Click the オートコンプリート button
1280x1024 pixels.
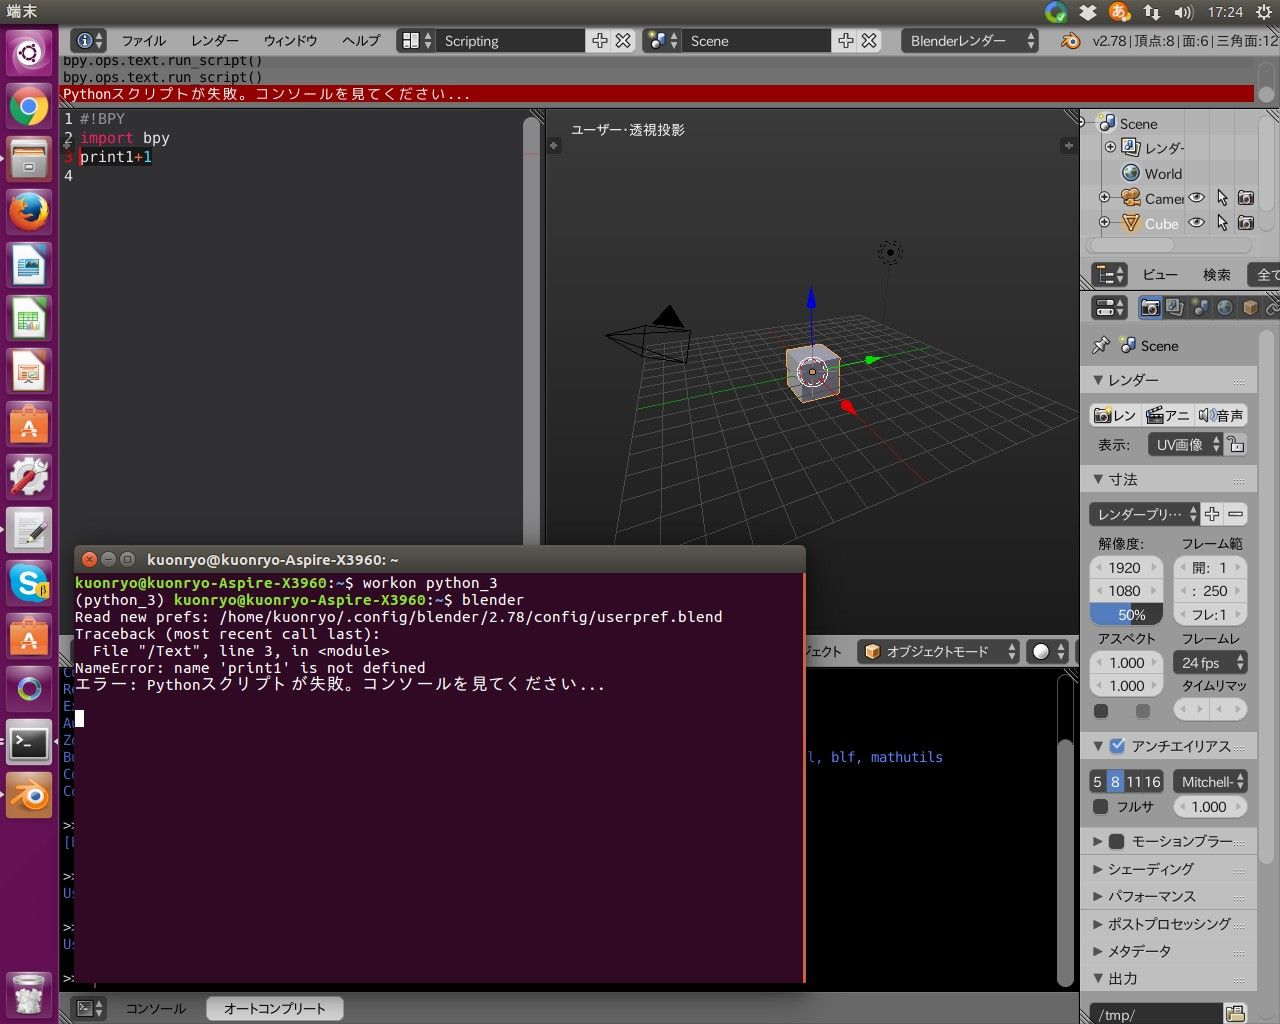275,1008
